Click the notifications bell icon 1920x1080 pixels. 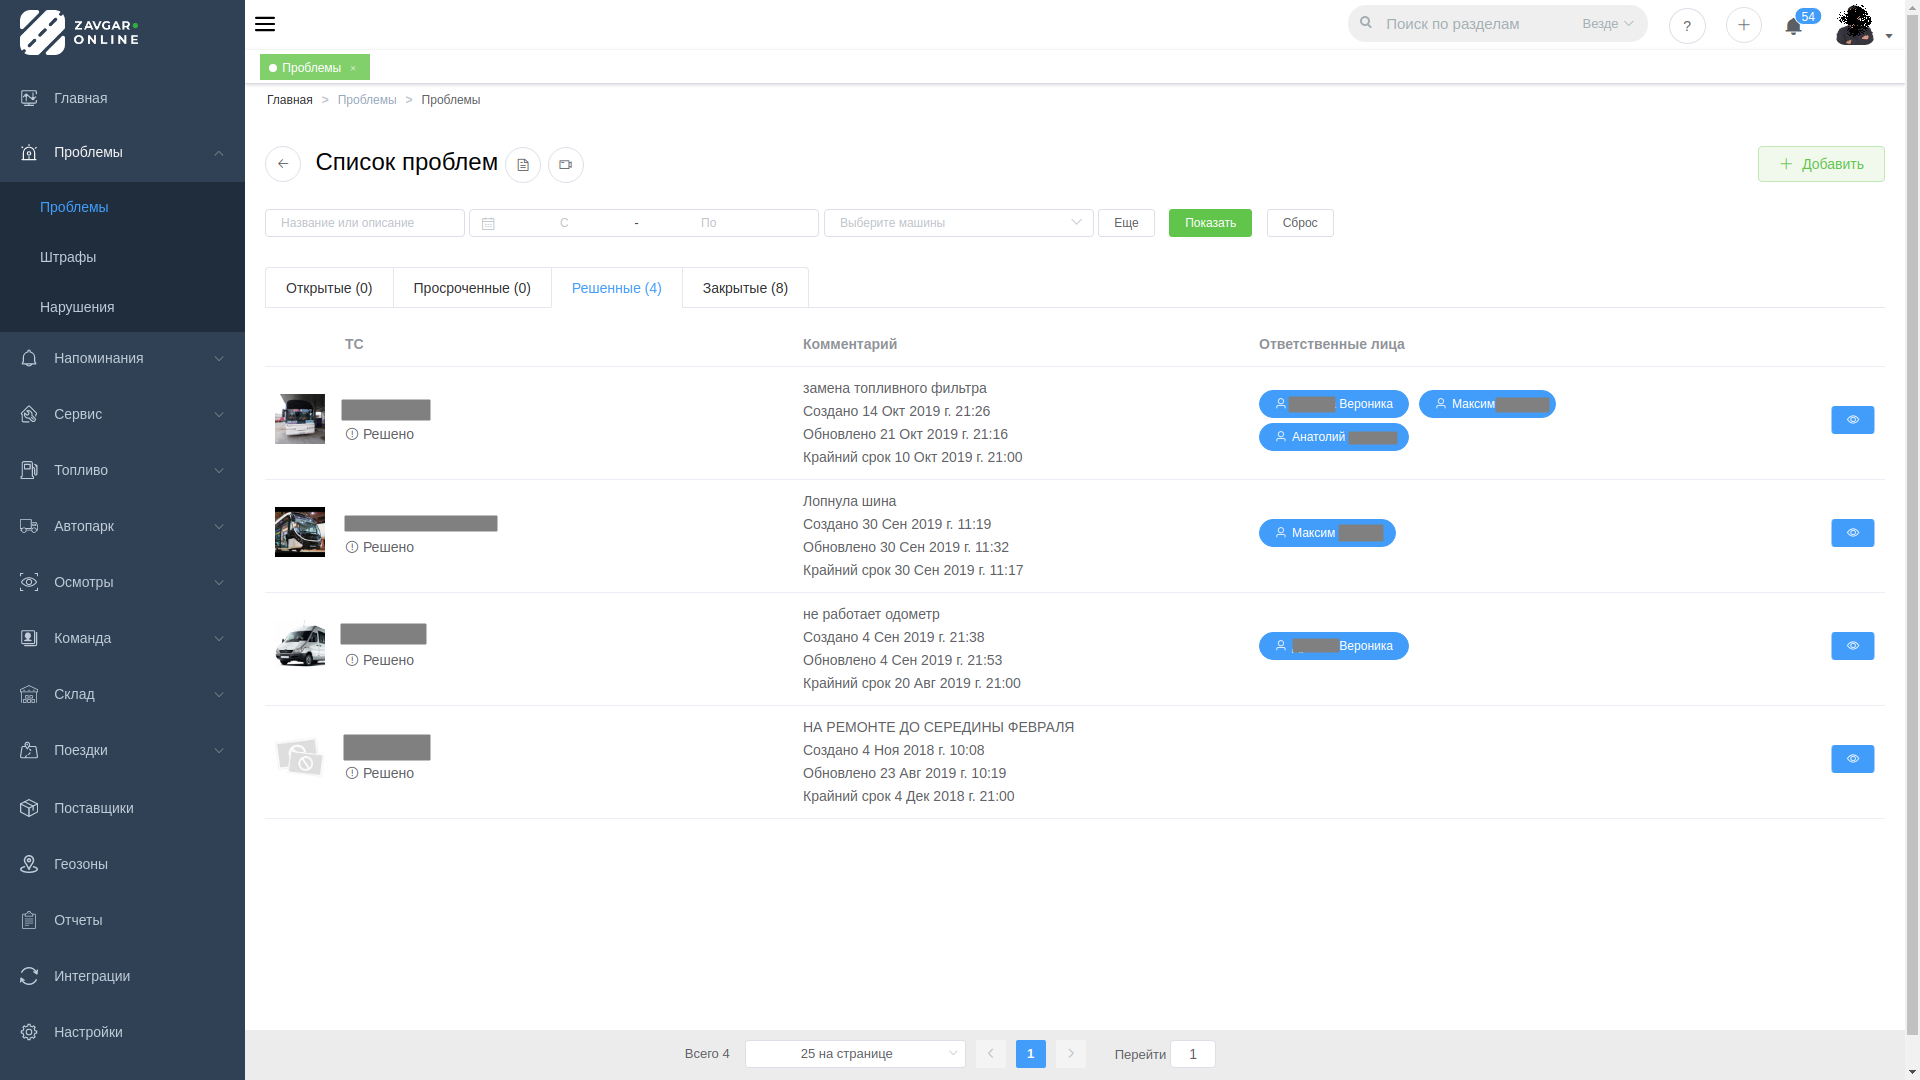tap(1793, 26)
